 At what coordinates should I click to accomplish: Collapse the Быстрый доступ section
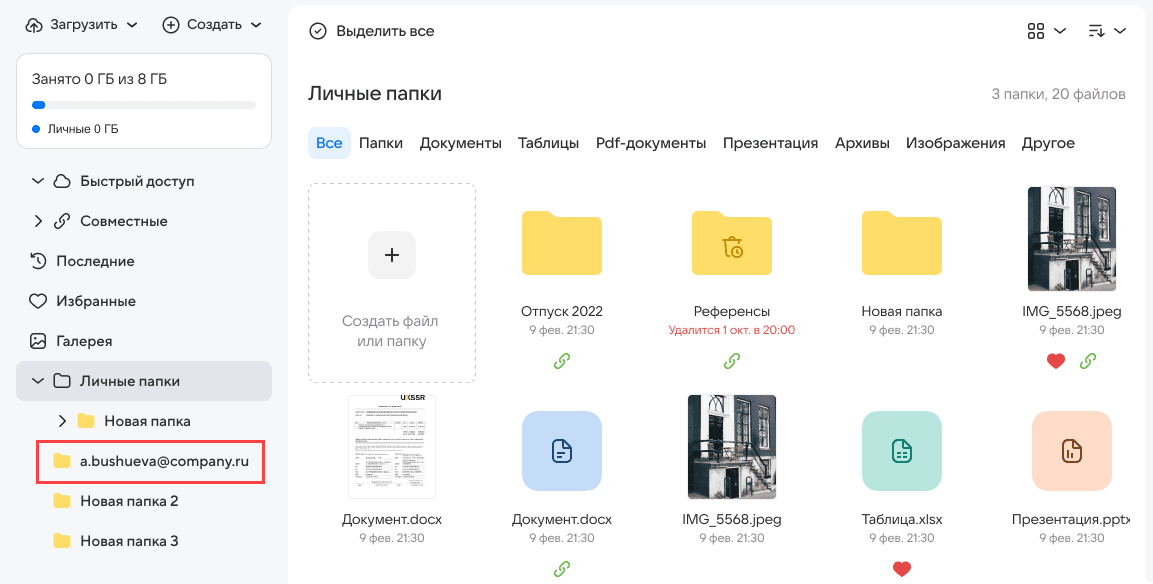coord(38,181)
